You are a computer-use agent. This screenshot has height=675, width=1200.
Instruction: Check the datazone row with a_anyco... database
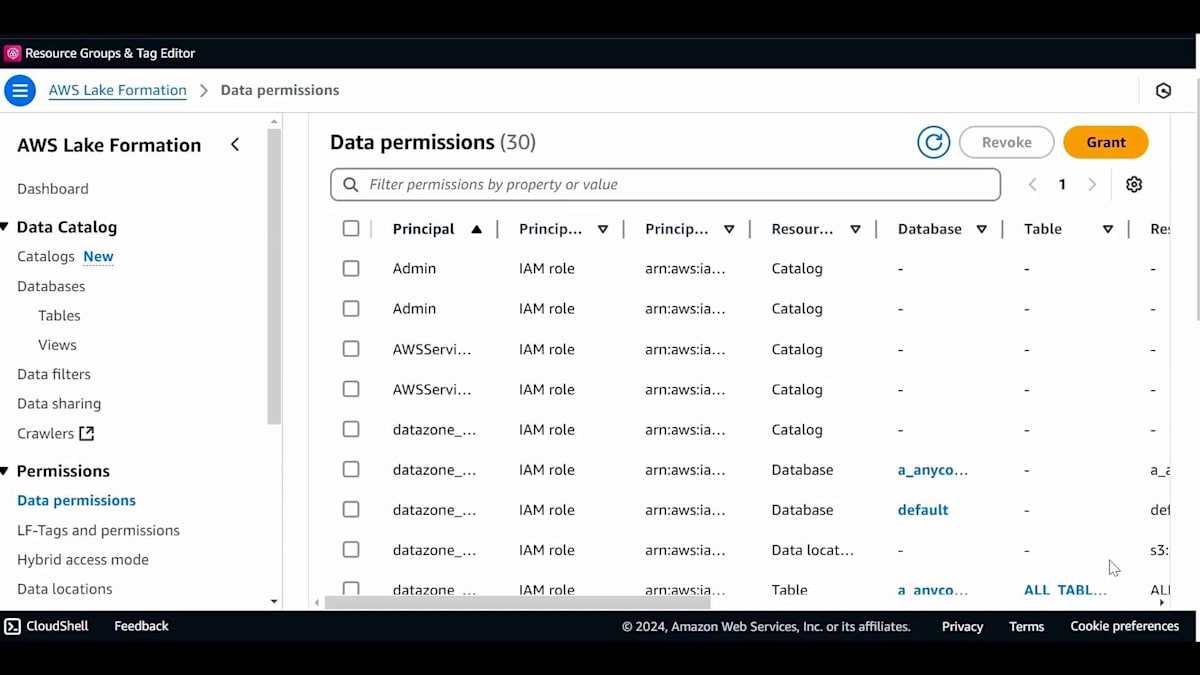click(351, 469)
